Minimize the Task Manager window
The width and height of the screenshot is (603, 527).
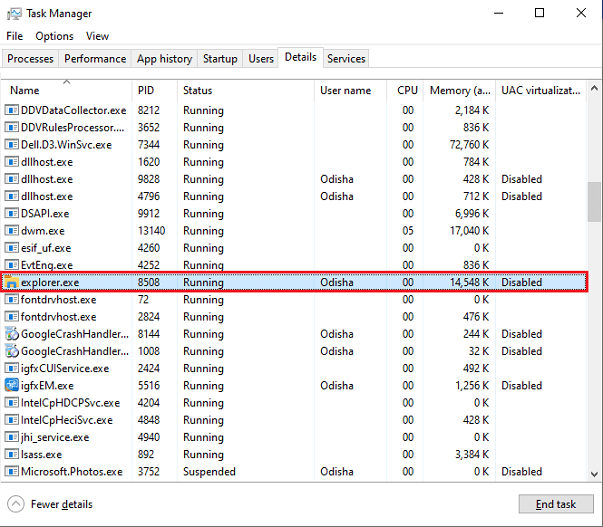click(499, 13)
